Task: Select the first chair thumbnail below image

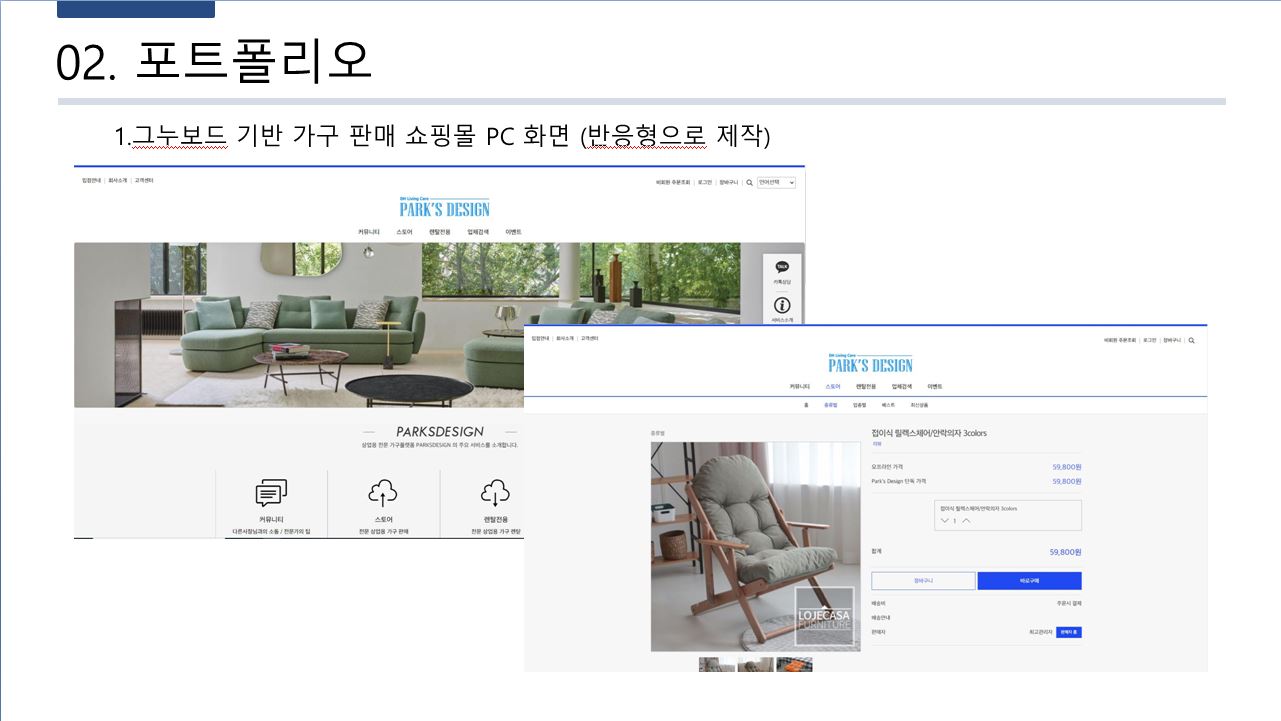Action: click(x=716, y=665)
